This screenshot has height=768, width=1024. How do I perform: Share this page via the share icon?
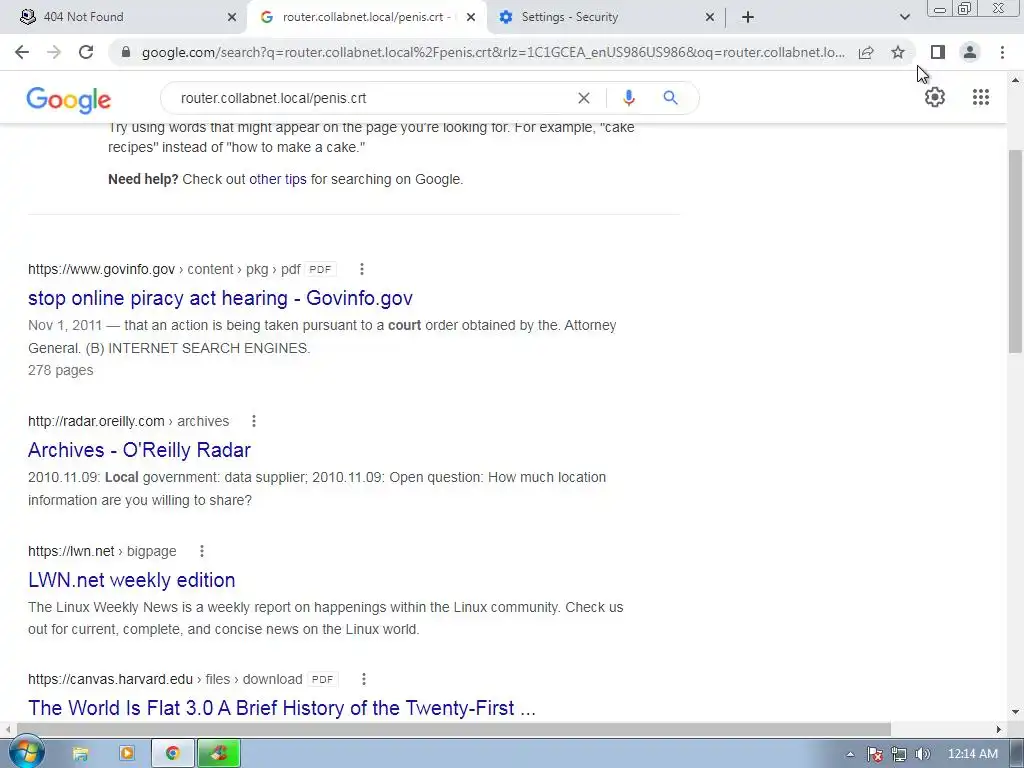point(866,52)
